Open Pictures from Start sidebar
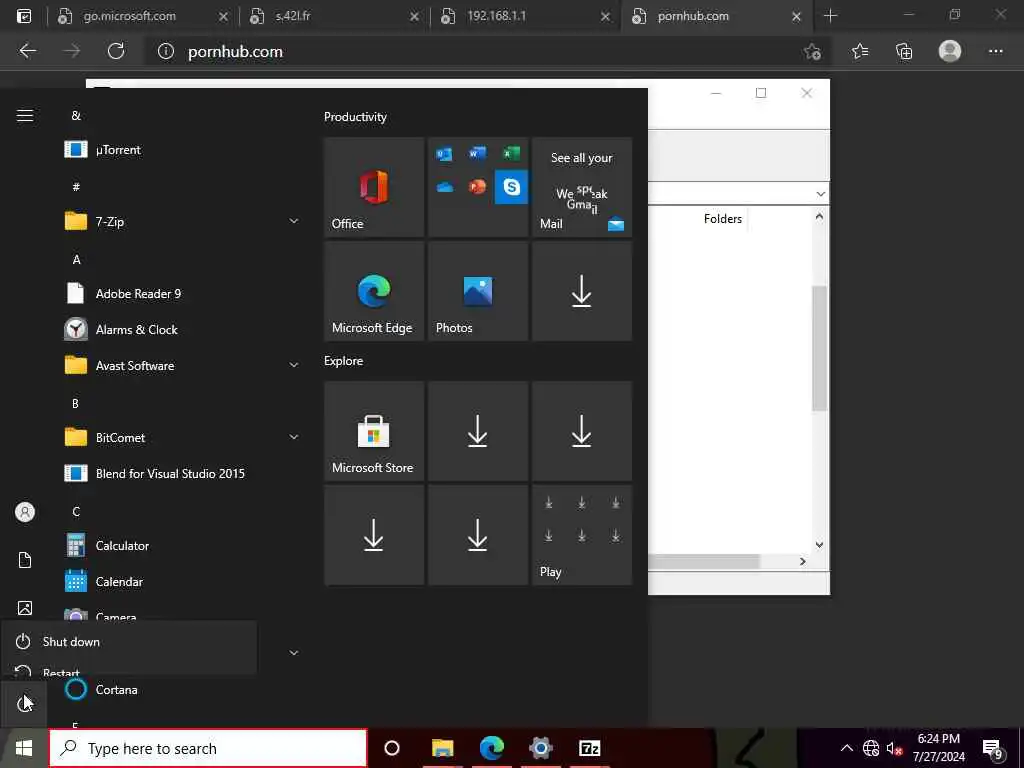The width and height of the screenshot is (1024, 768). 25,608
